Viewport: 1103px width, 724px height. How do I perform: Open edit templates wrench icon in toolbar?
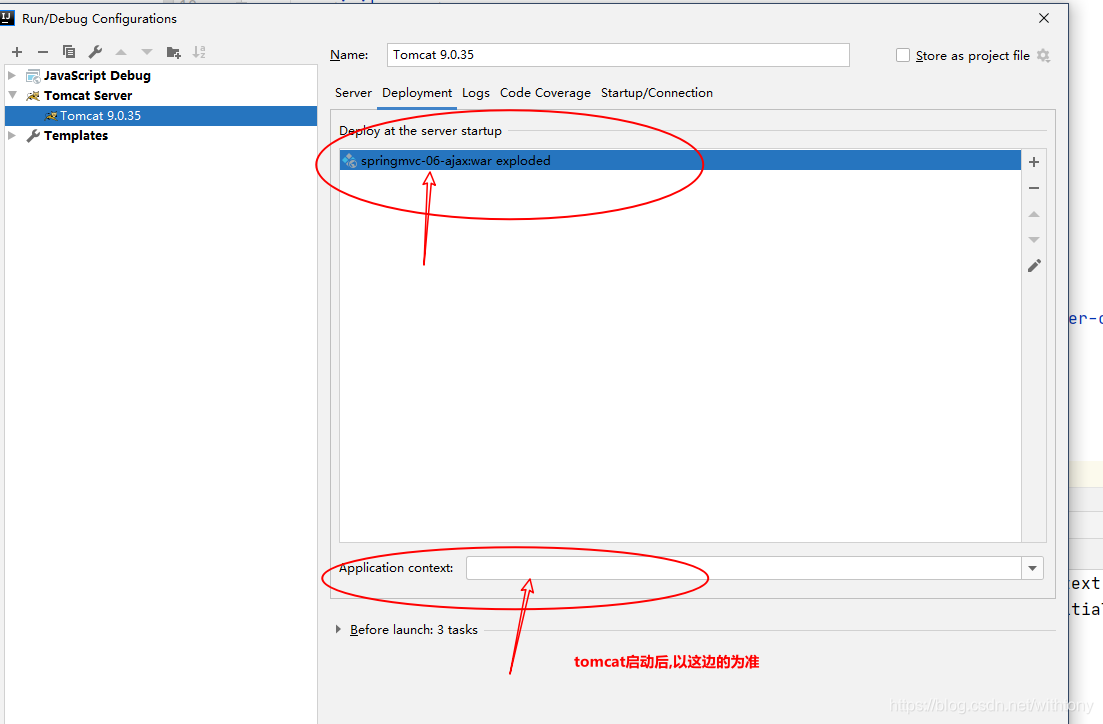pos(95,52)
